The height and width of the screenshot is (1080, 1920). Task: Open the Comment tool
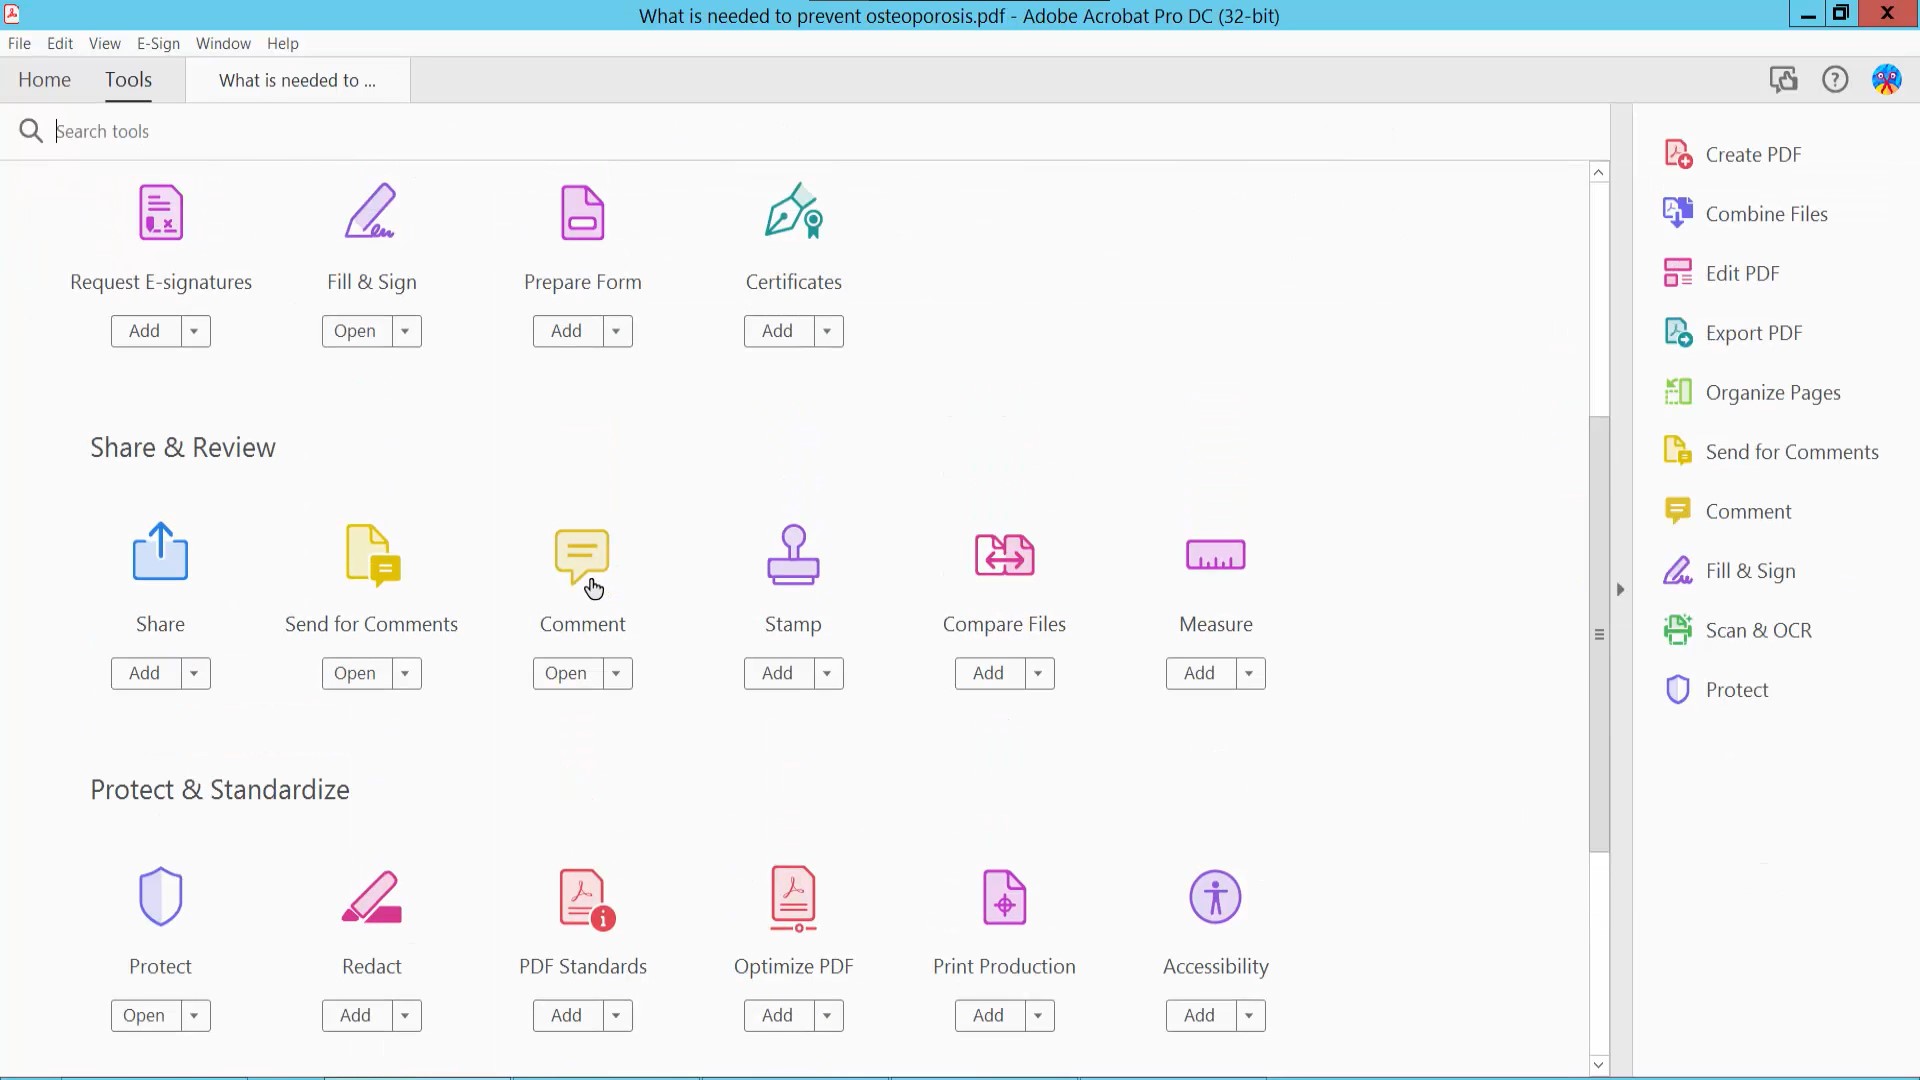567,673
